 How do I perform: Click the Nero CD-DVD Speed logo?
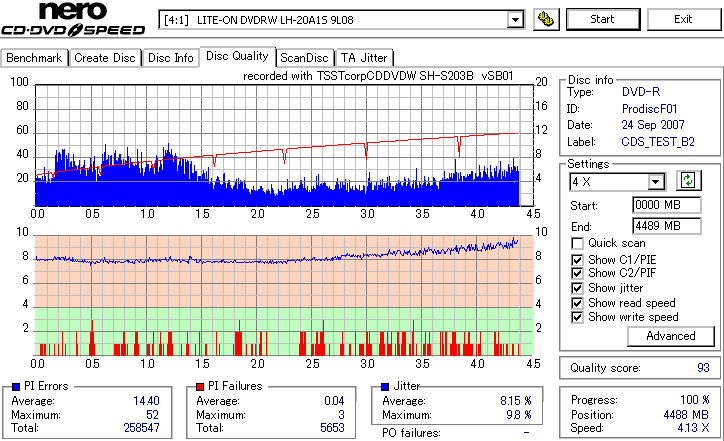click(x=73, y=18)
